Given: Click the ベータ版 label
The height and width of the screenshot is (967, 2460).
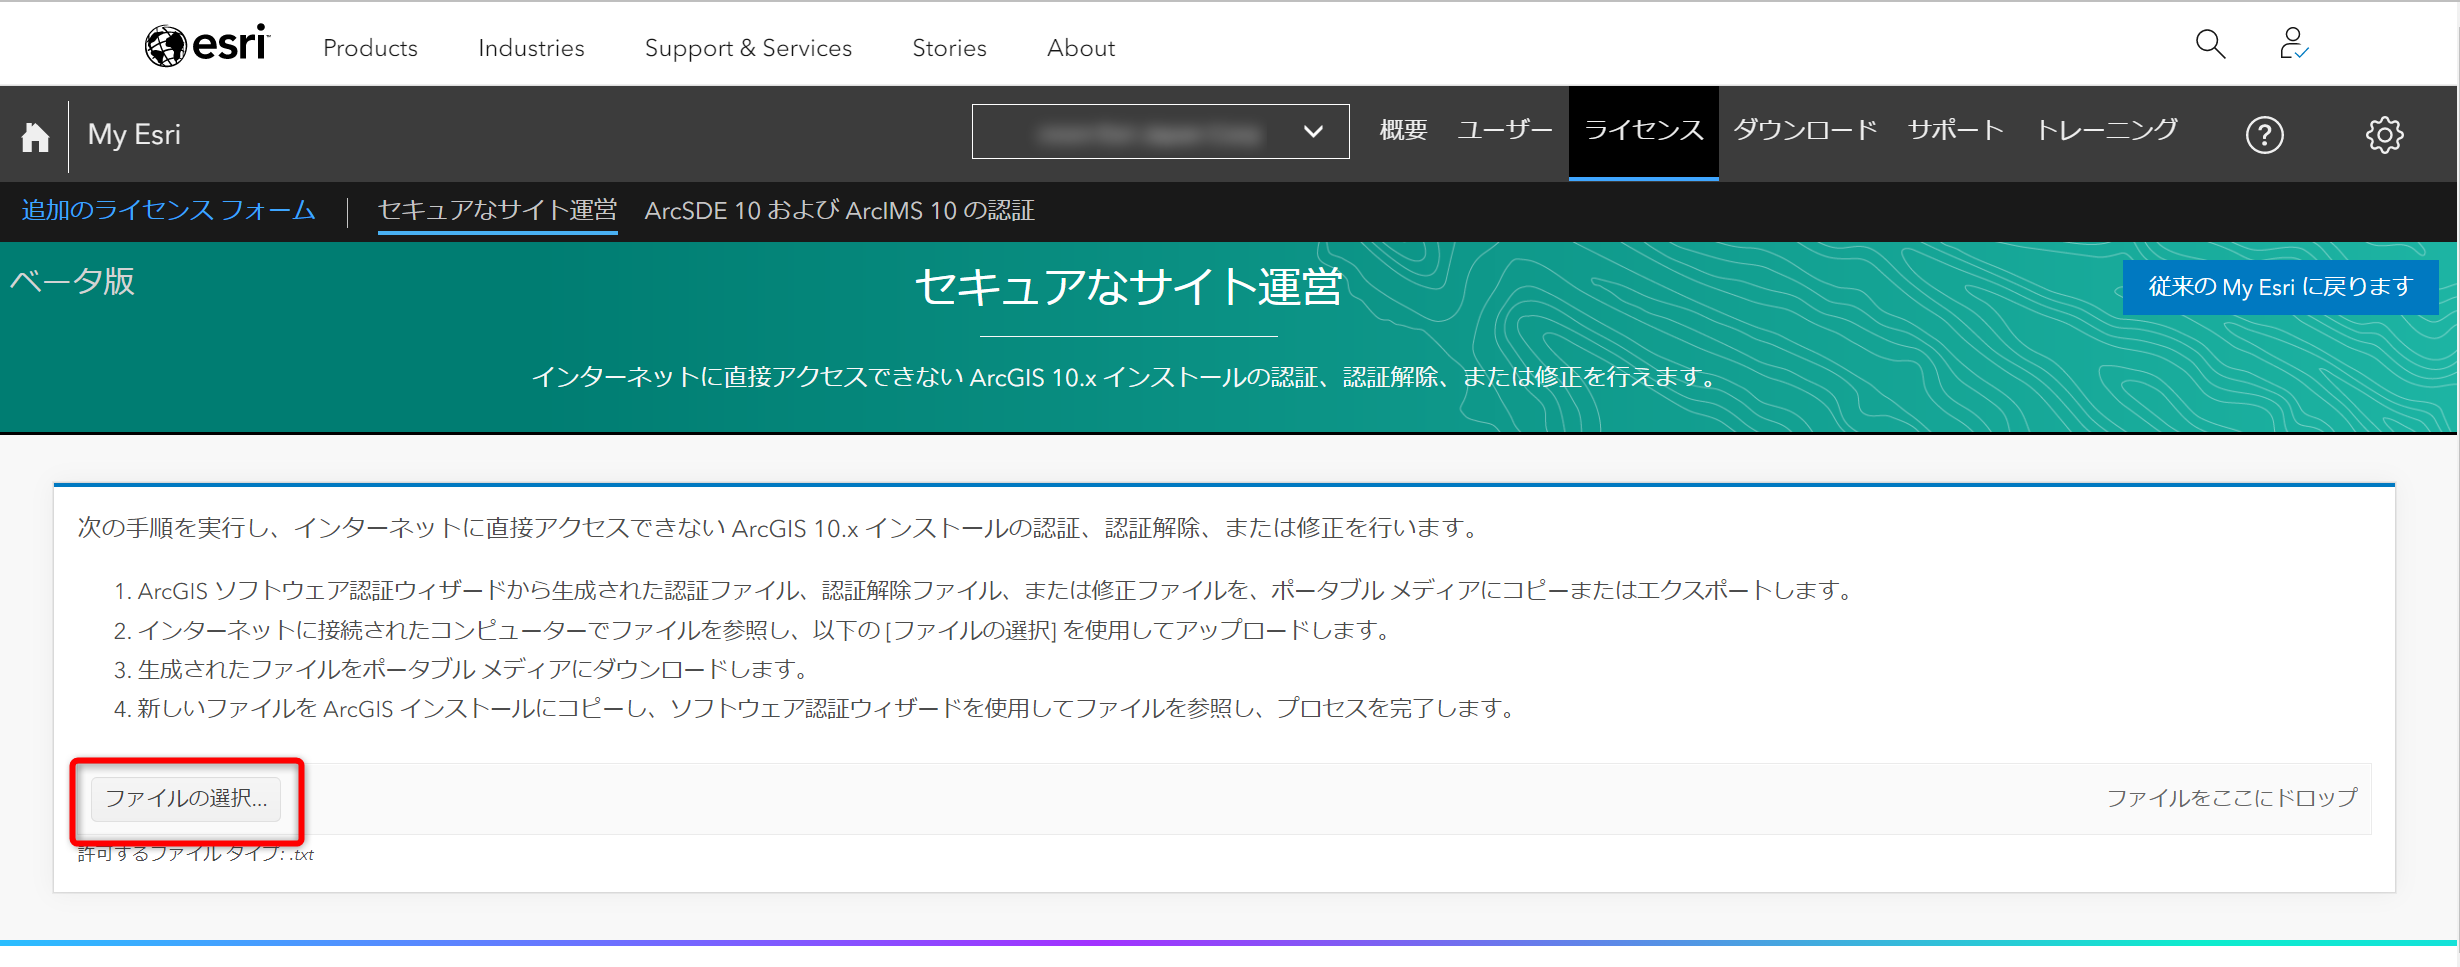Looking at the screenshot, I should point(72,282).
